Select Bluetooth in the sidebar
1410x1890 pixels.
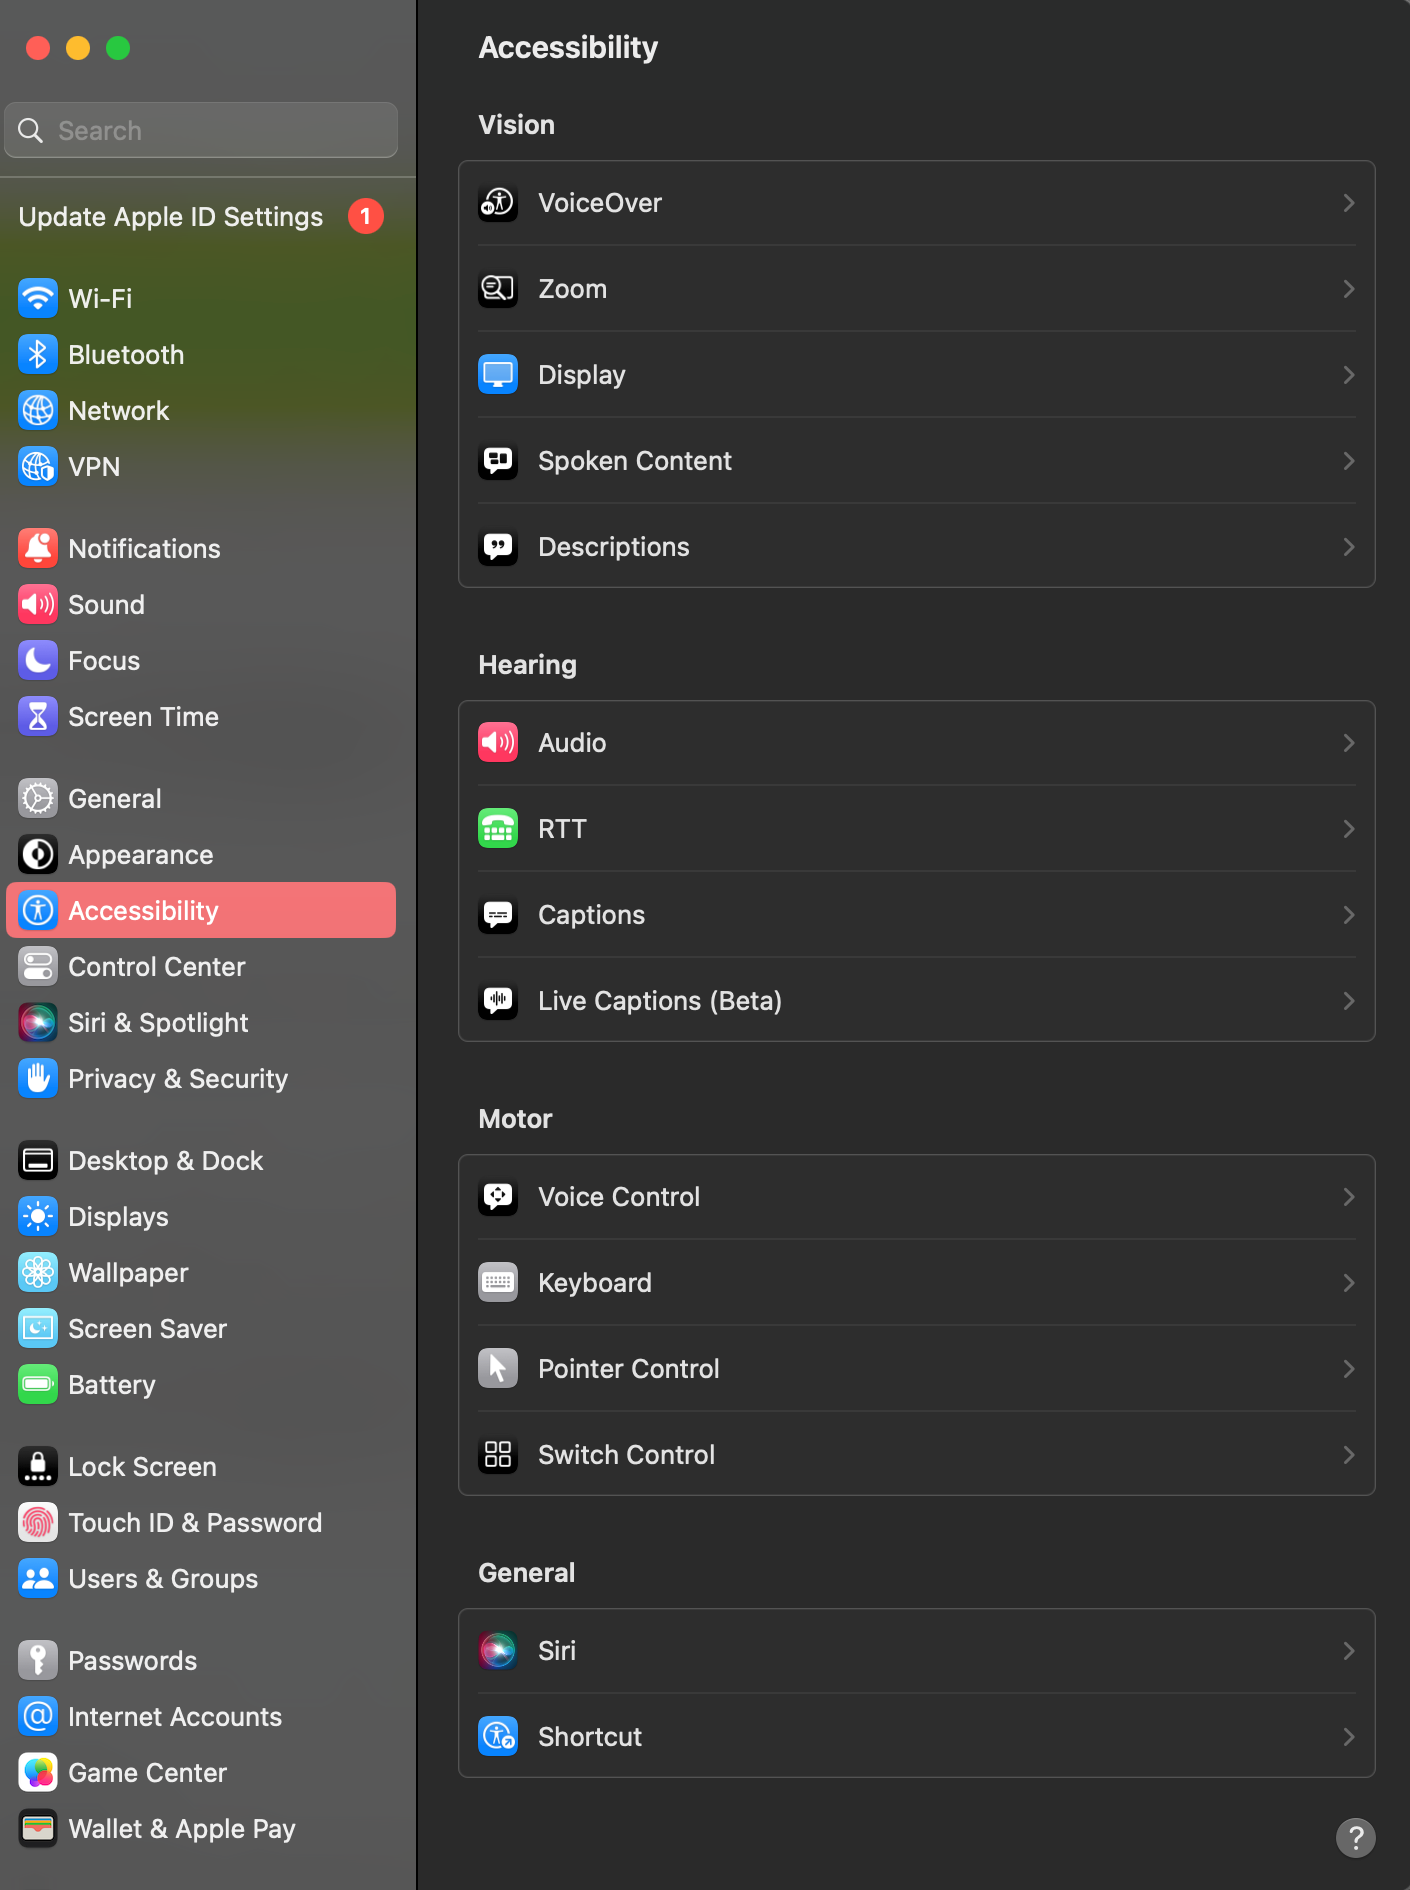[201, 355]
